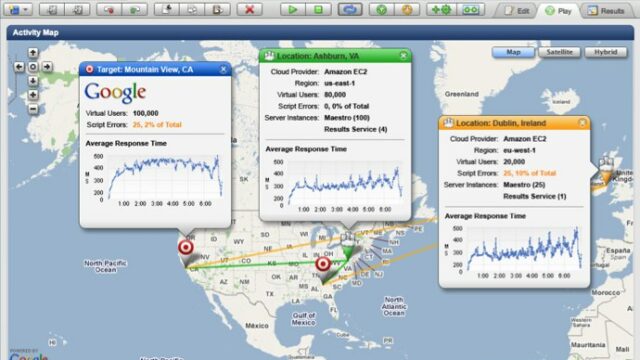Click the green globe toolbar icon

[381, 9]
